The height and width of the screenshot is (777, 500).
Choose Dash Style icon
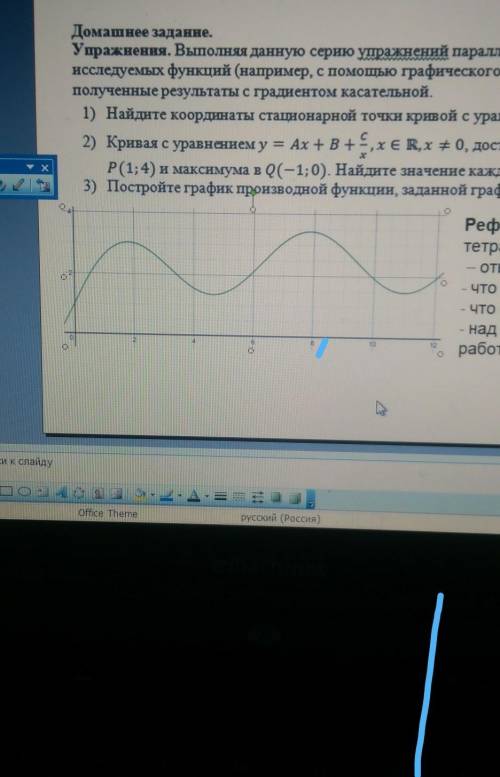(x=238, y=497)
